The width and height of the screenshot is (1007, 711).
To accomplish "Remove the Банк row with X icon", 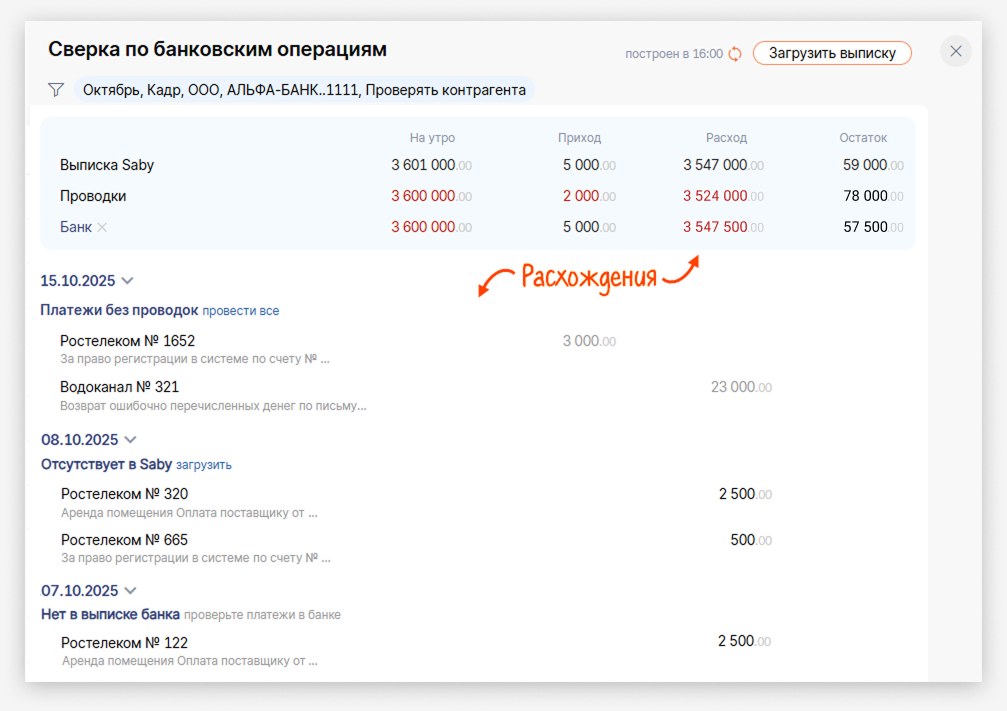I will (x=102, y=227).
